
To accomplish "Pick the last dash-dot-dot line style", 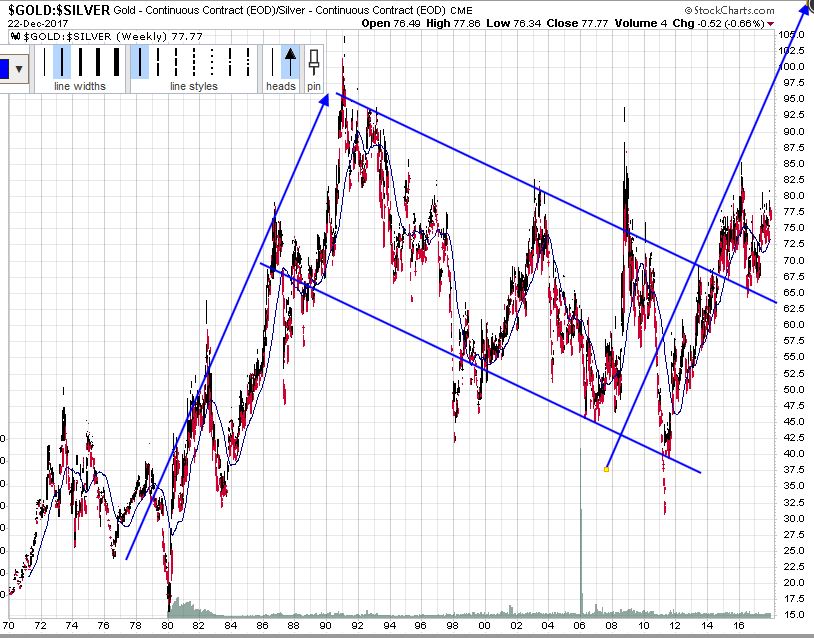I will [x=248, y=62].
